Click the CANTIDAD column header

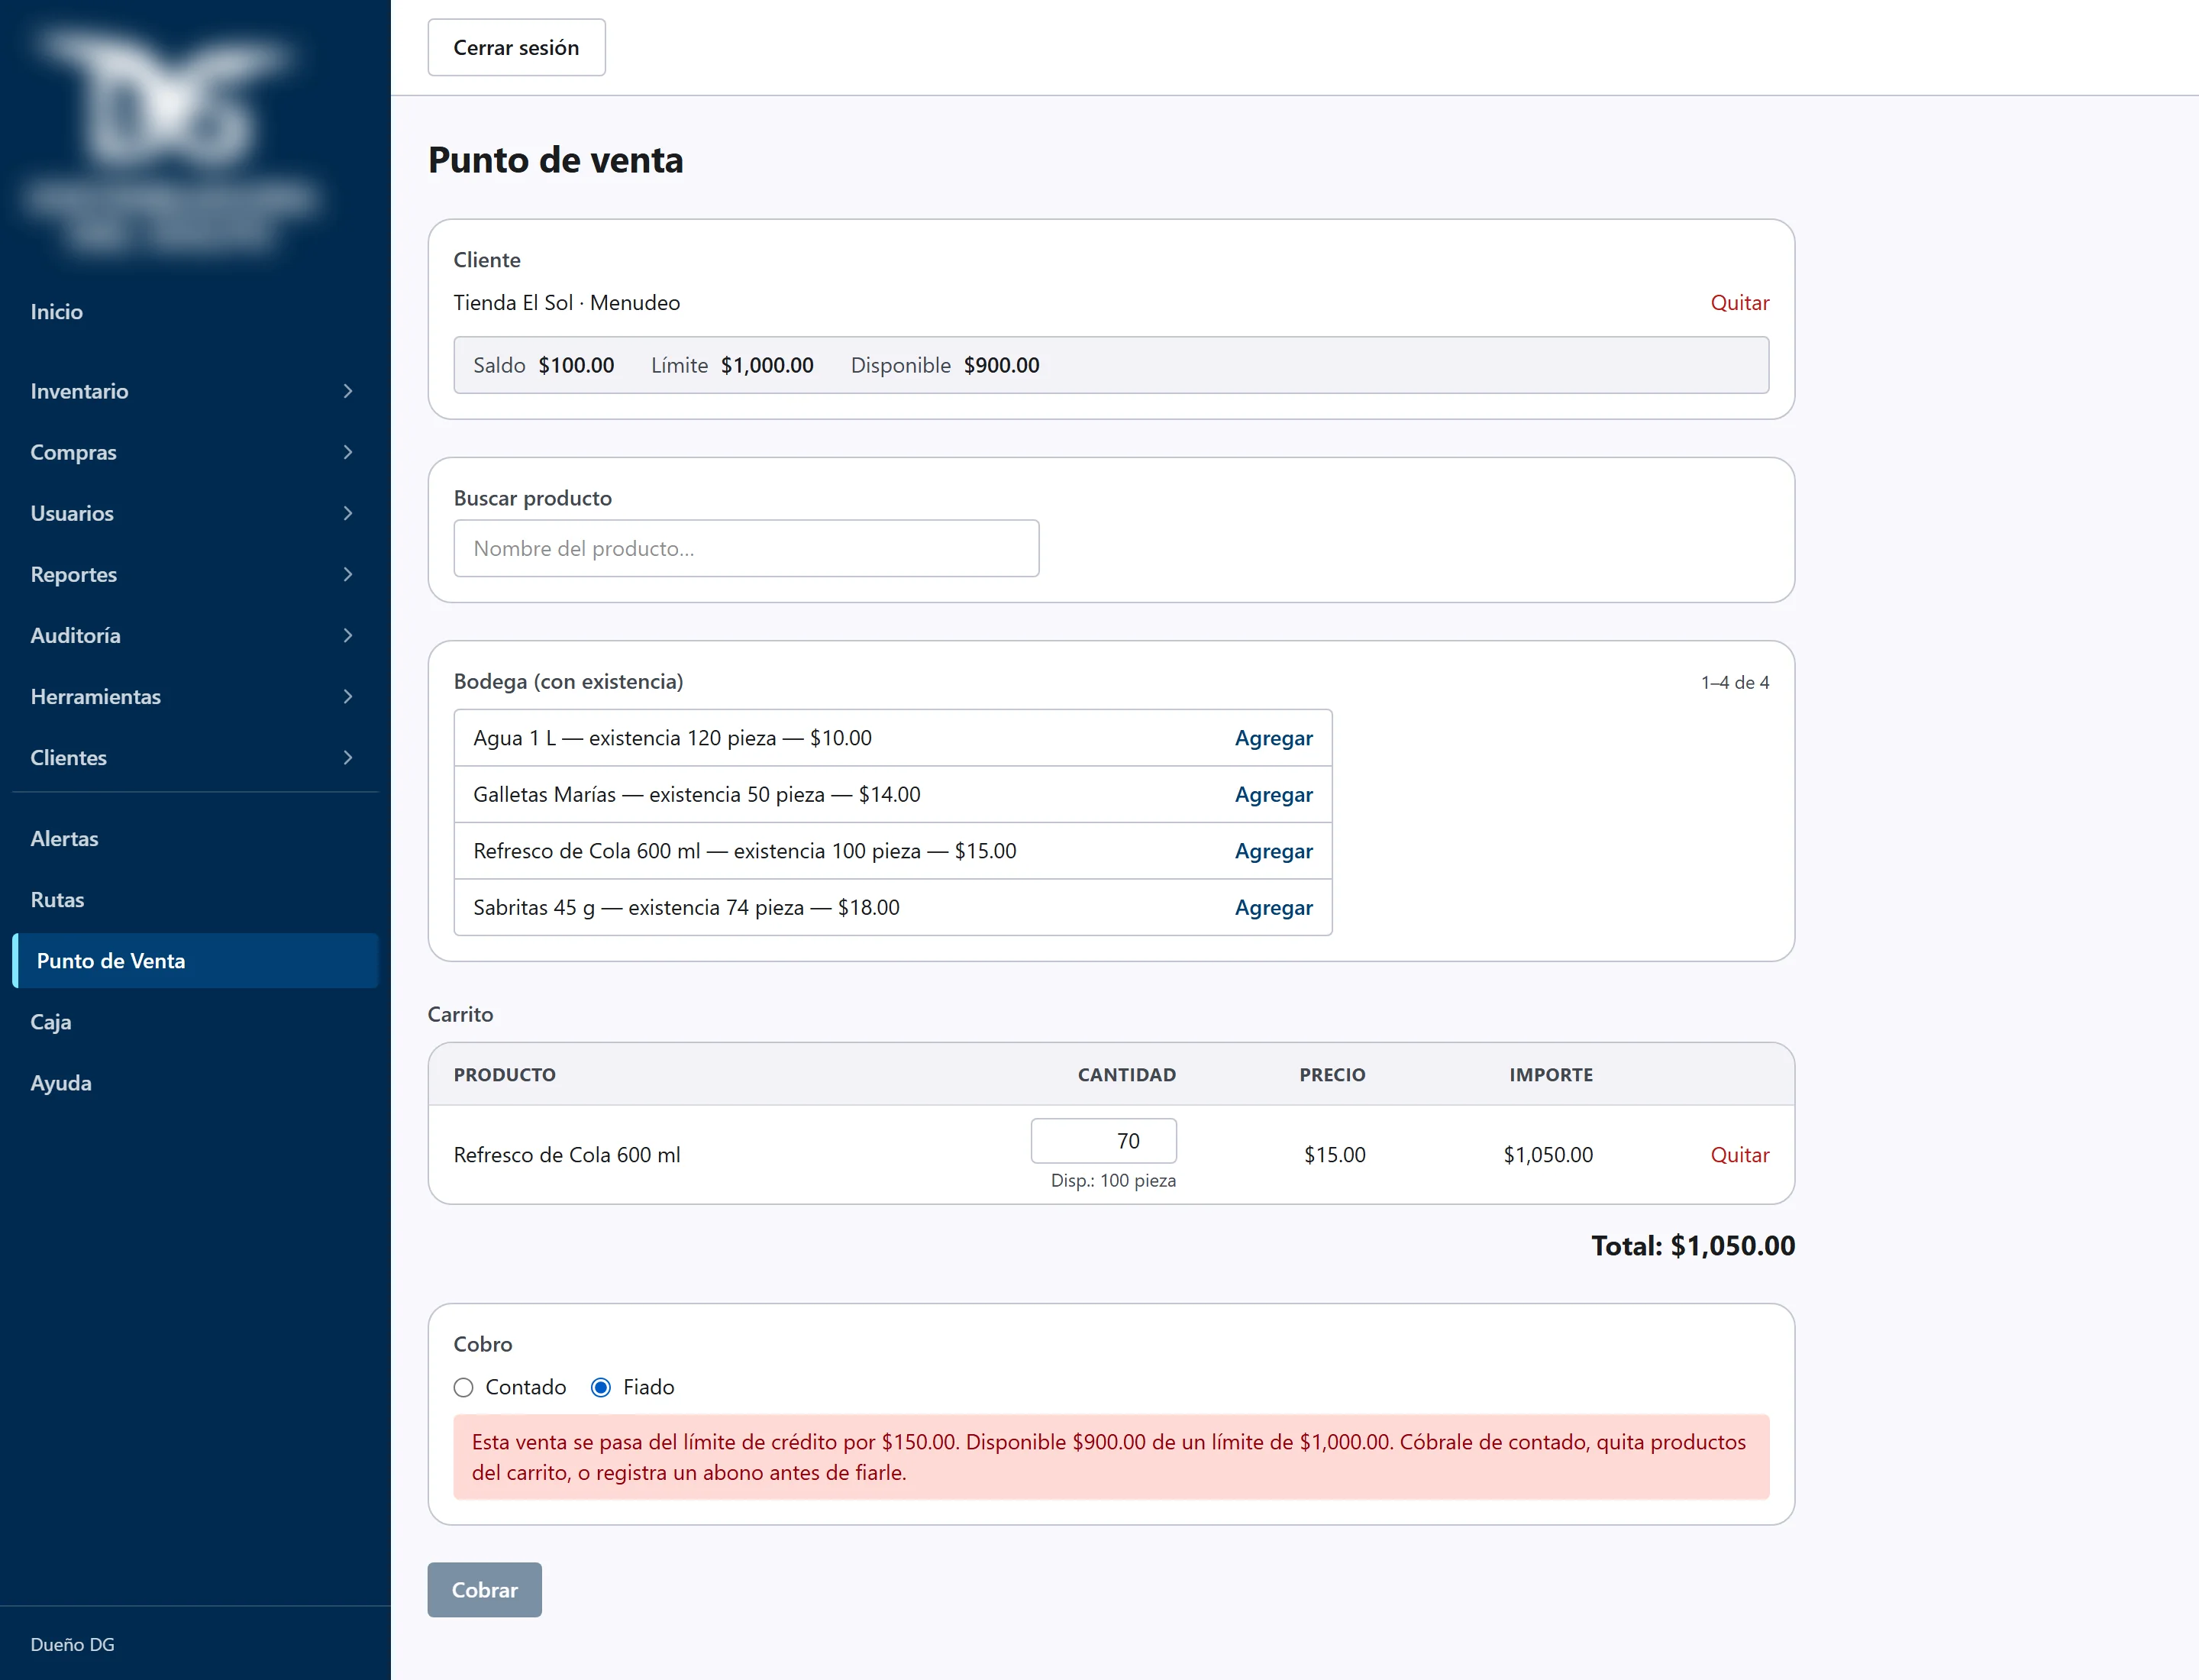1126,1074
